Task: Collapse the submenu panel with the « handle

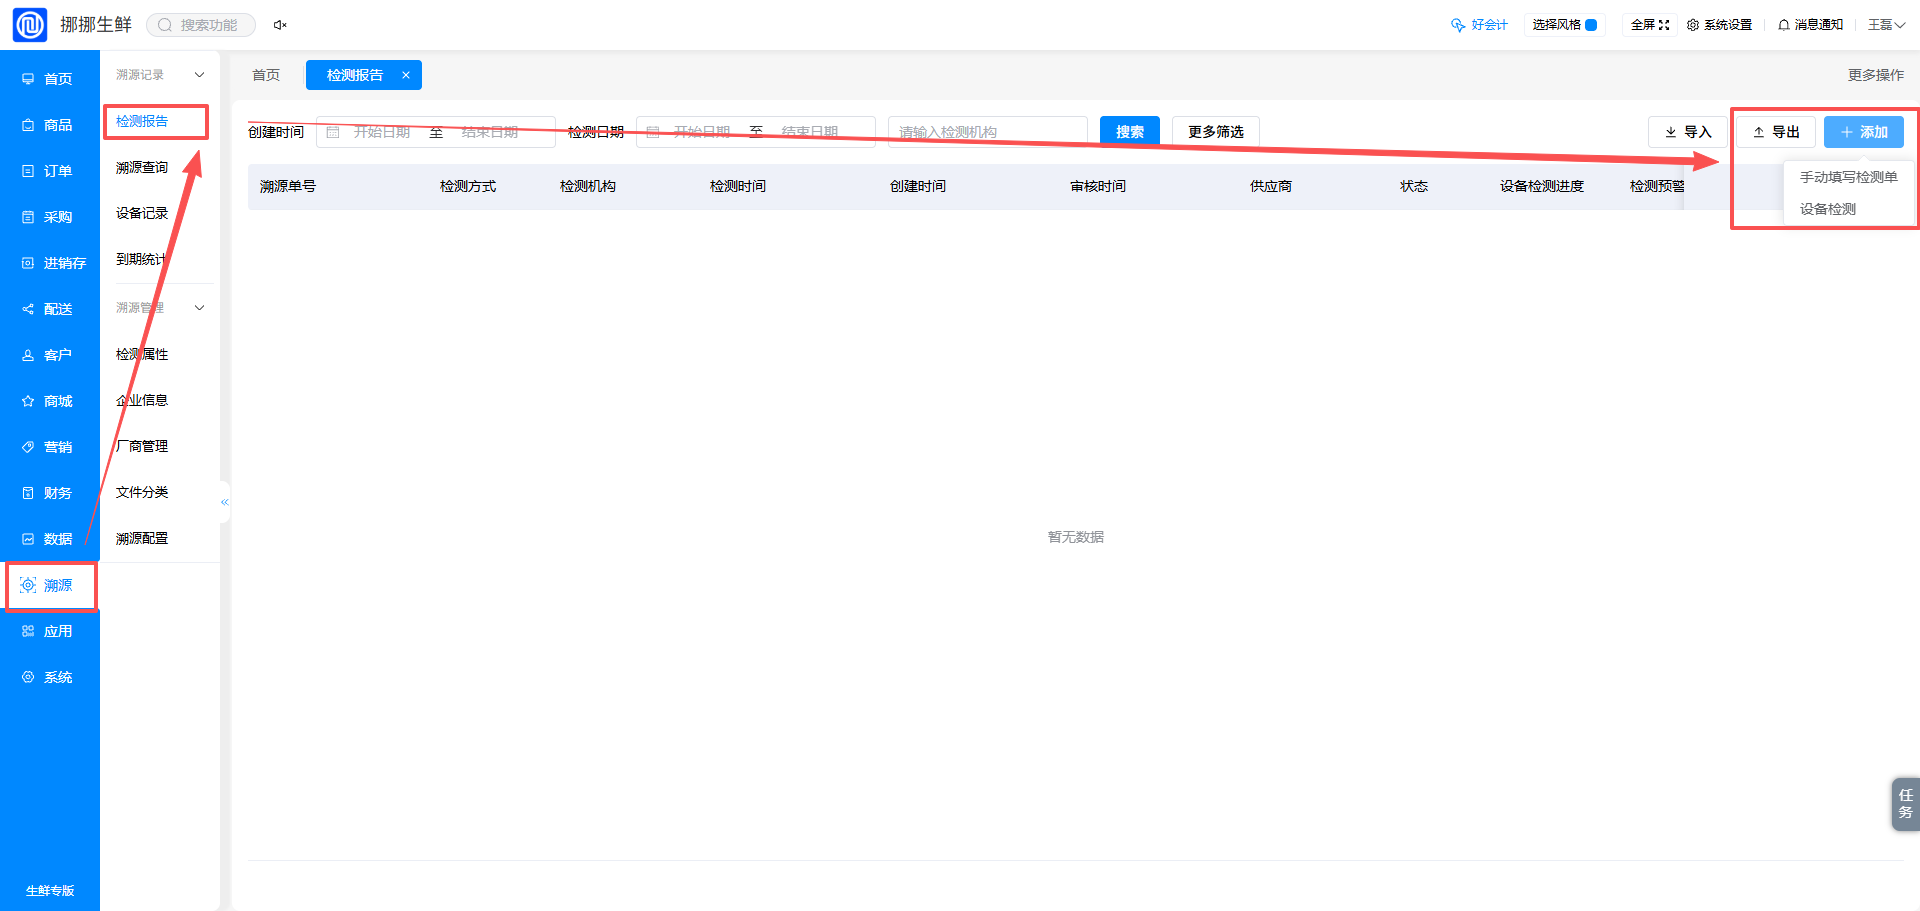Action: coord(225,502)
